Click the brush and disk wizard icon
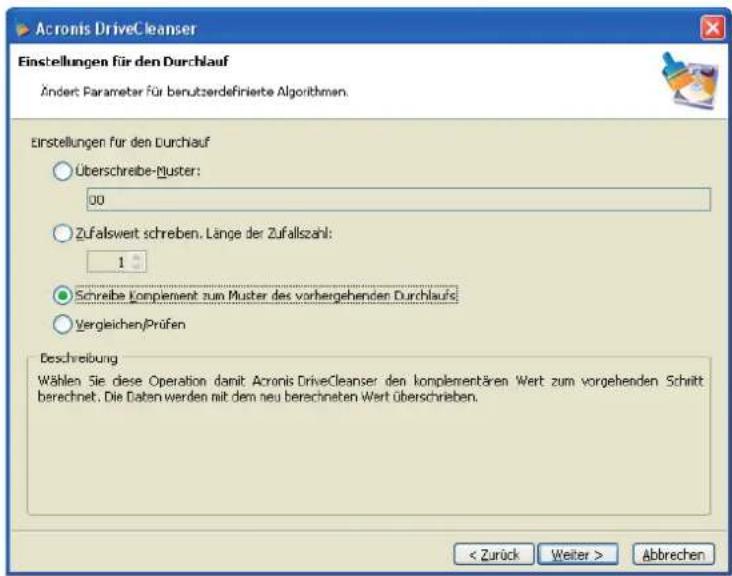Screen dimensions: 732x576 coord(690,80)
